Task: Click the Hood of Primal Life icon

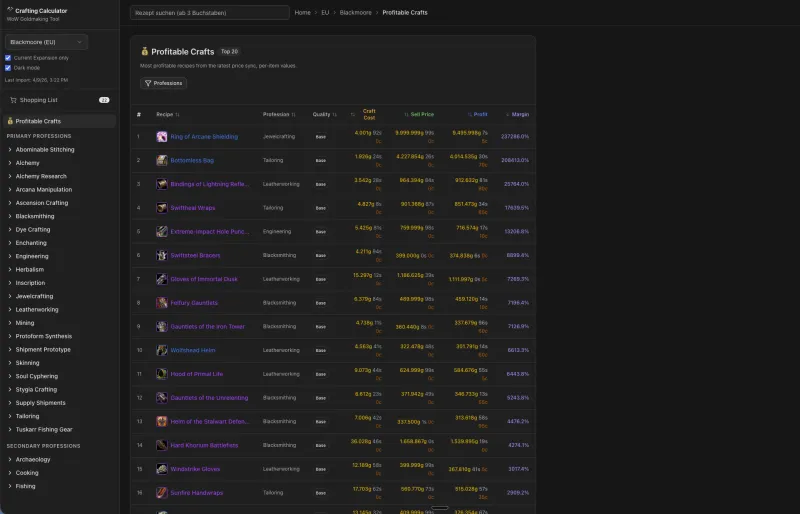Action: (x=162, y=374)
